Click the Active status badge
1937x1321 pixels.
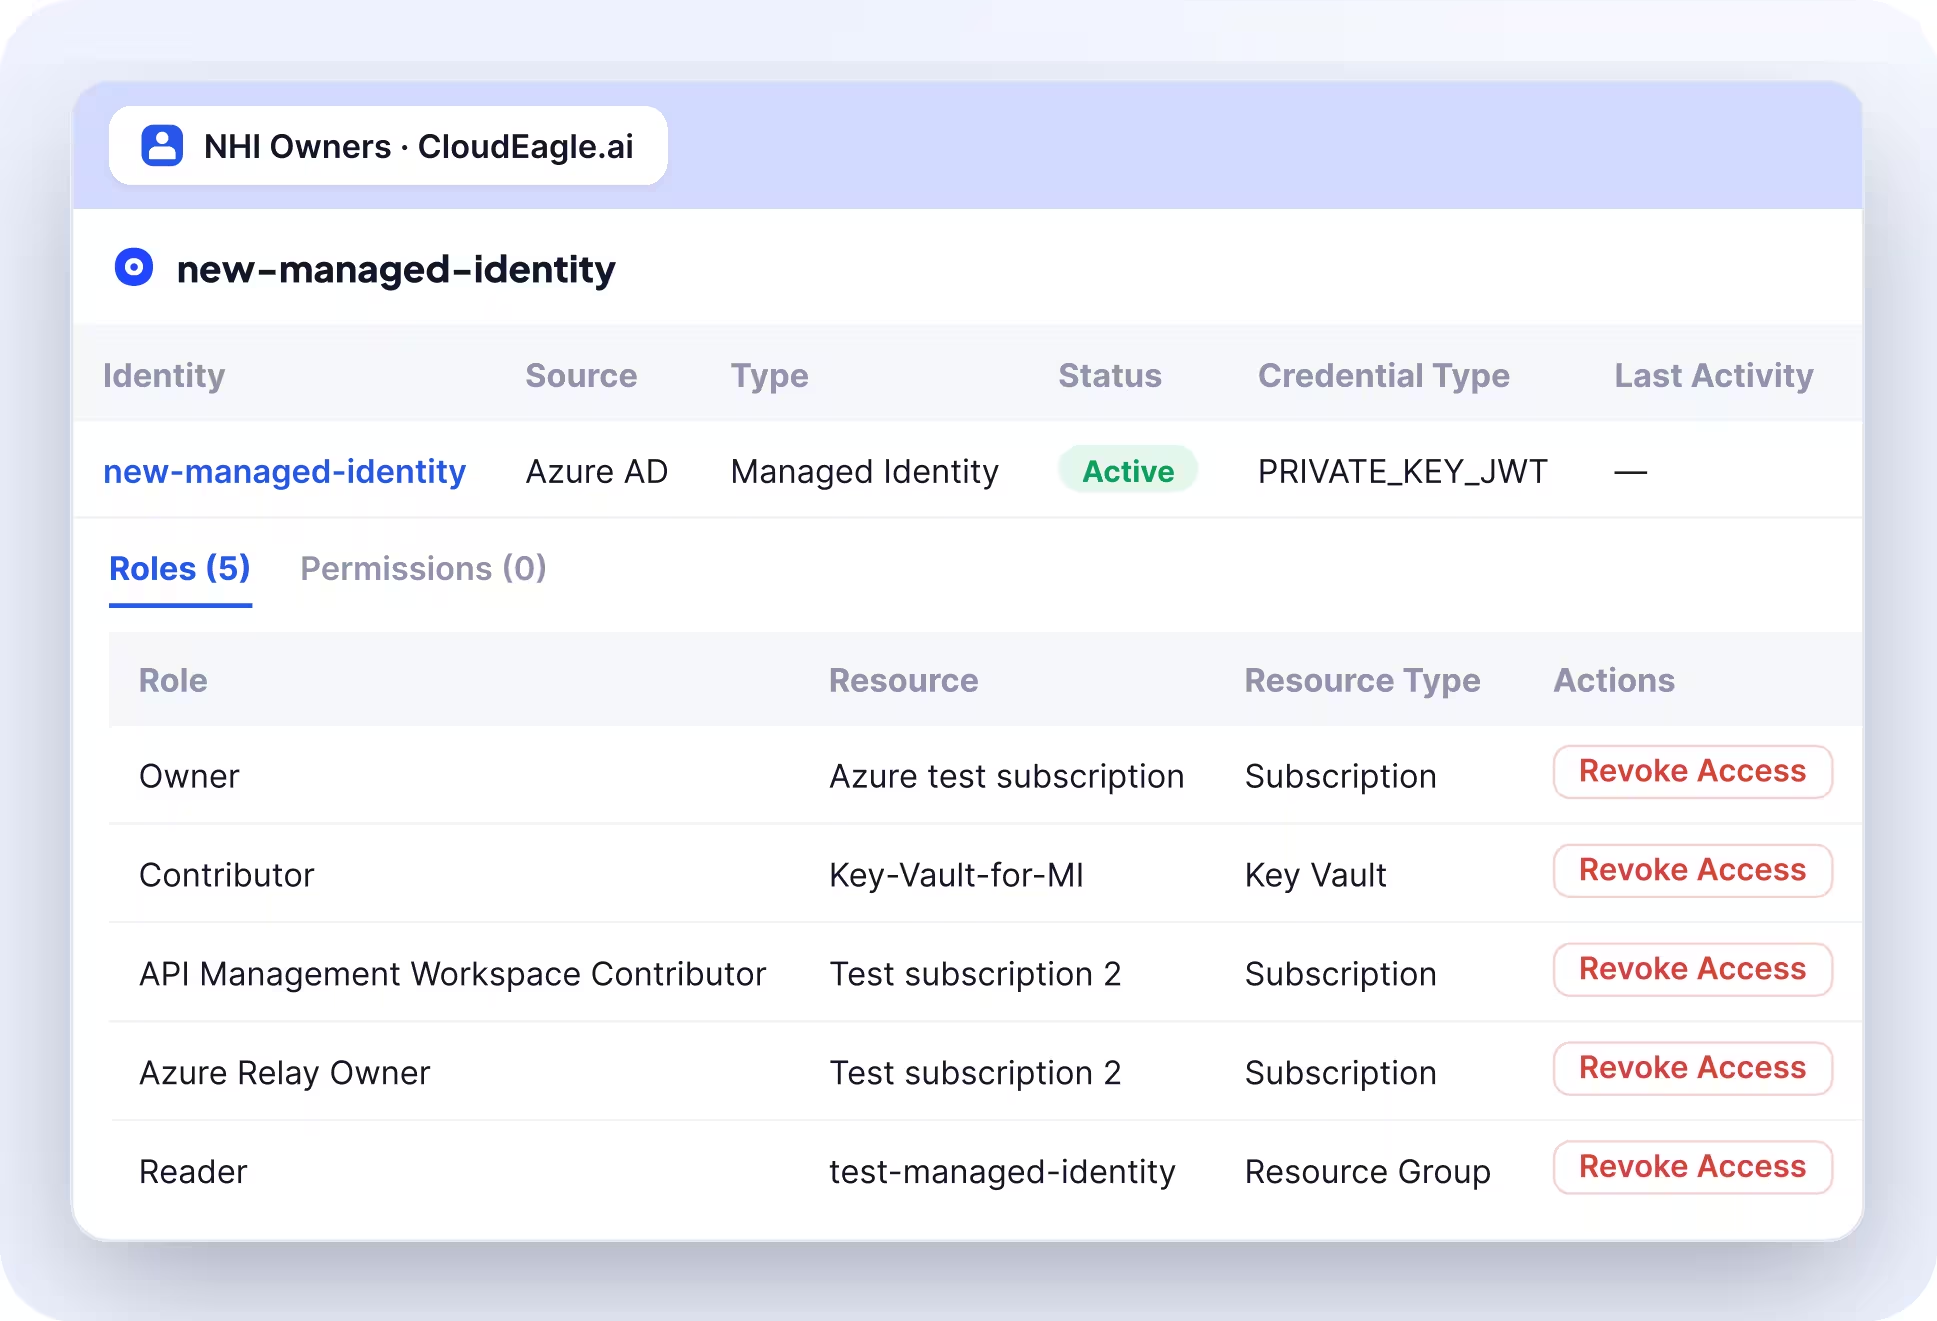pyautogui.click(x=1128, y=471)
